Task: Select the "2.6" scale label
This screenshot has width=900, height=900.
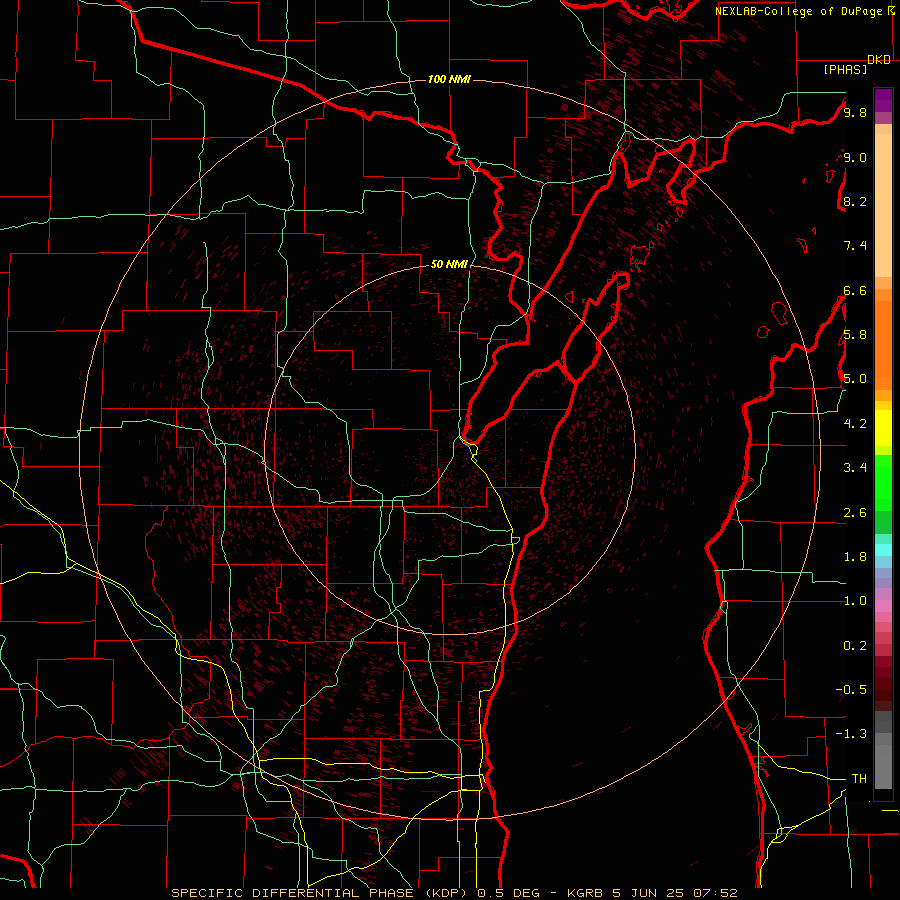Action: [x=855, y=513]
